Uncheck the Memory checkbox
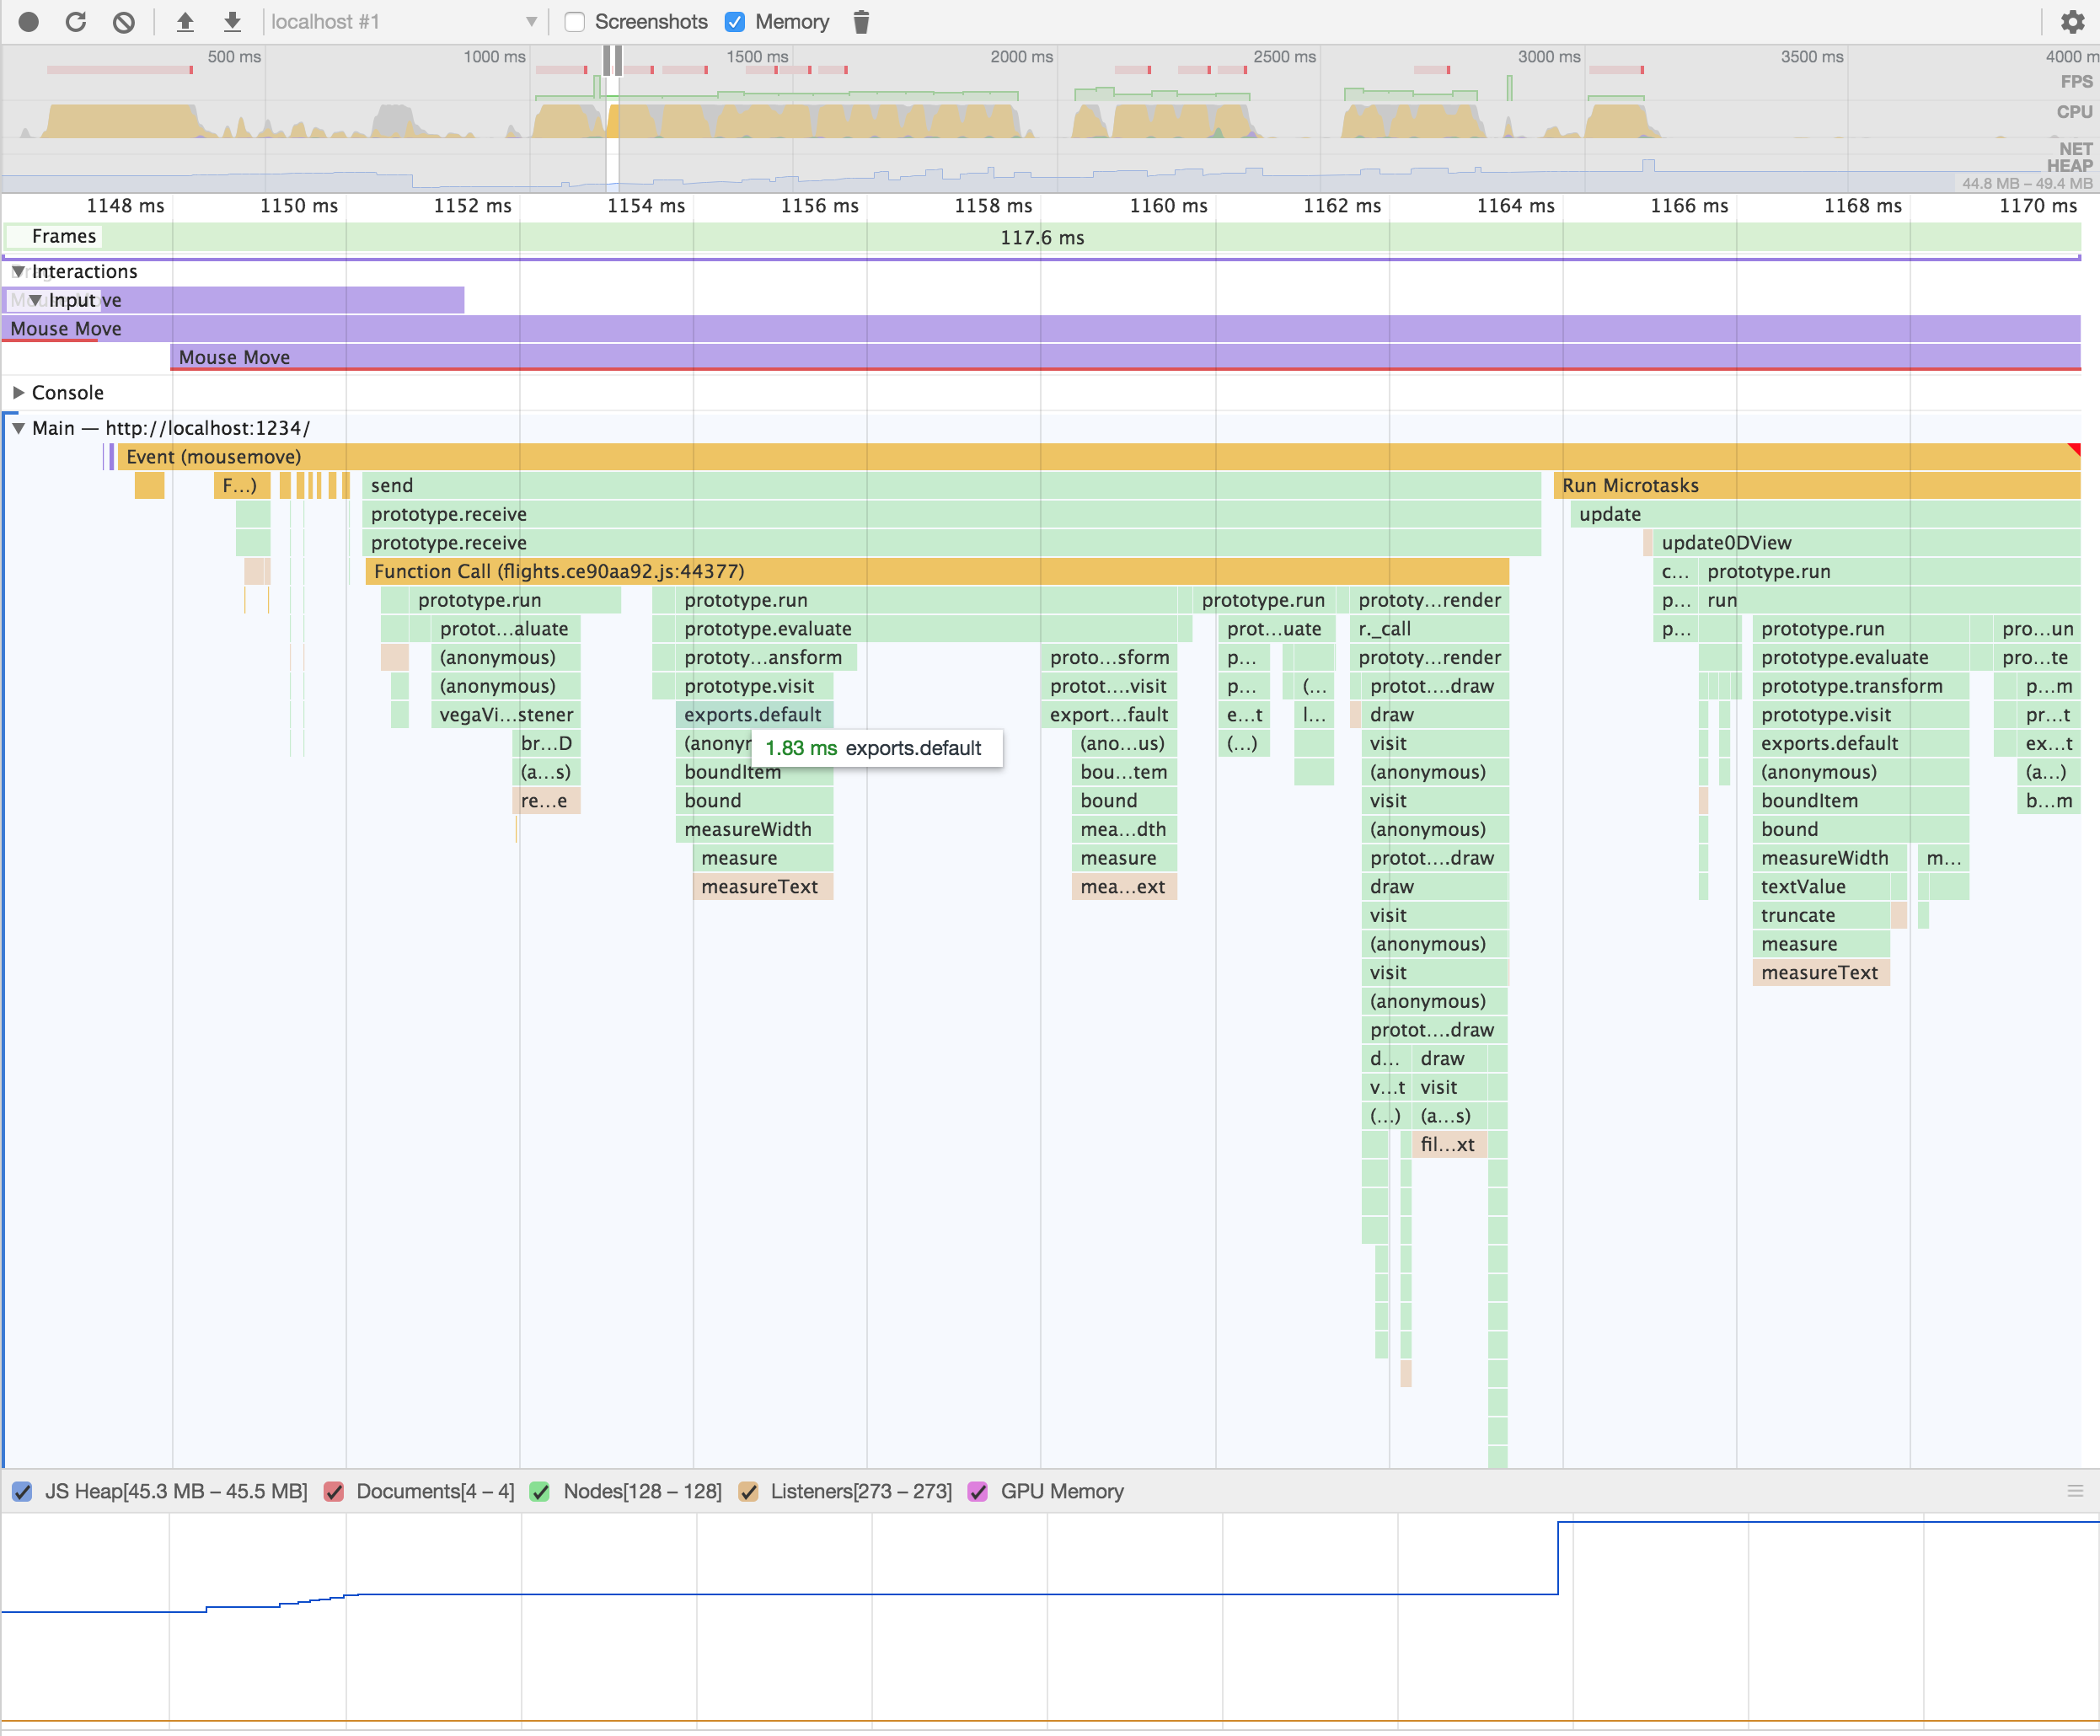 tap(735, 21)
